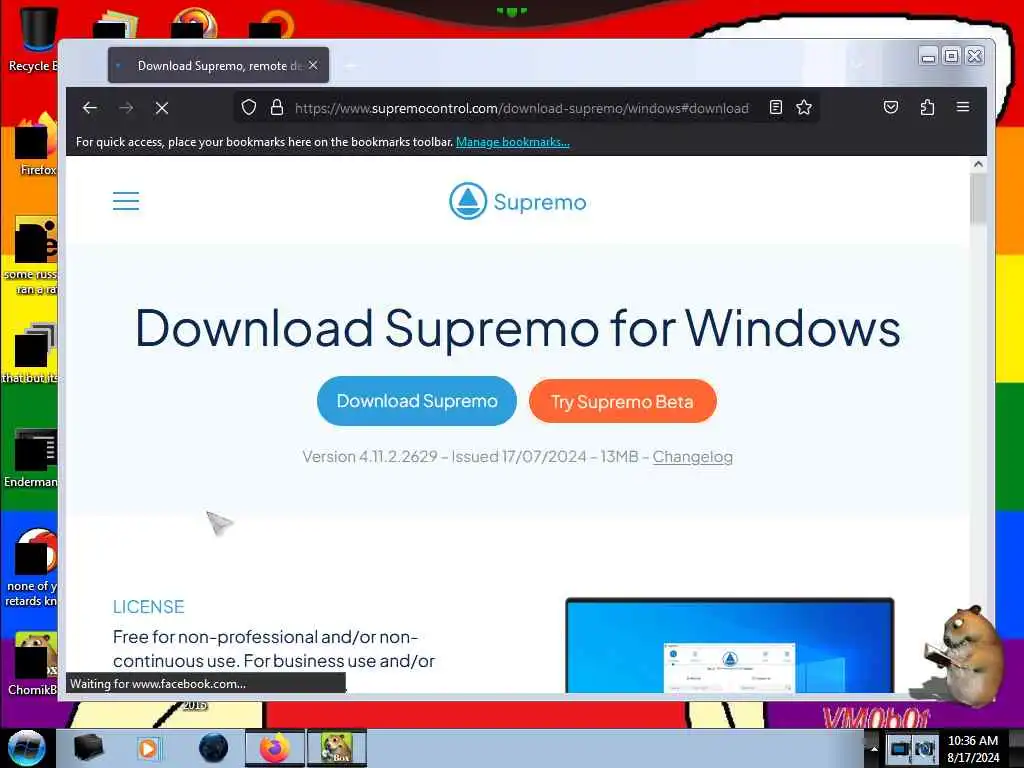Open the media player taskbar icon
The width and height of the screenshot is (1024, 768).
pyautogui.click(x=148, y=748)
